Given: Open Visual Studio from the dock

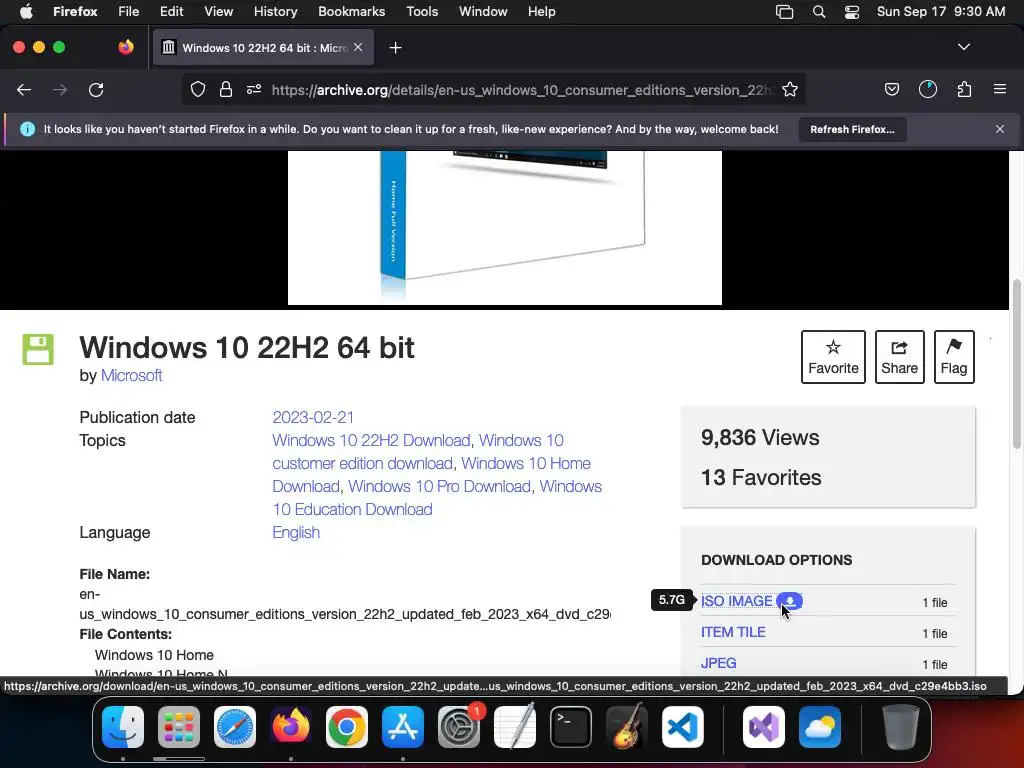Looking at the screenshot, I should 764,727.
